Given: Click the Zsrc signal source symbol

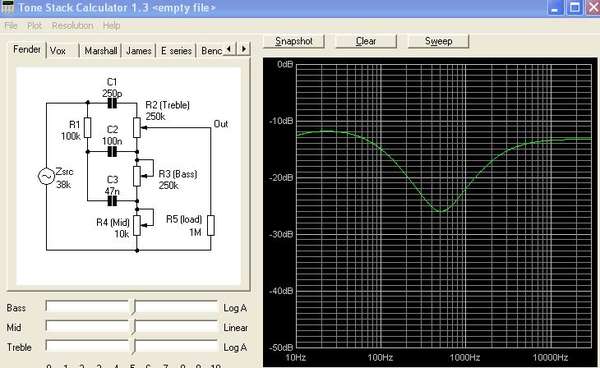Looking at the screenshot, I should [x=46, y=176].
